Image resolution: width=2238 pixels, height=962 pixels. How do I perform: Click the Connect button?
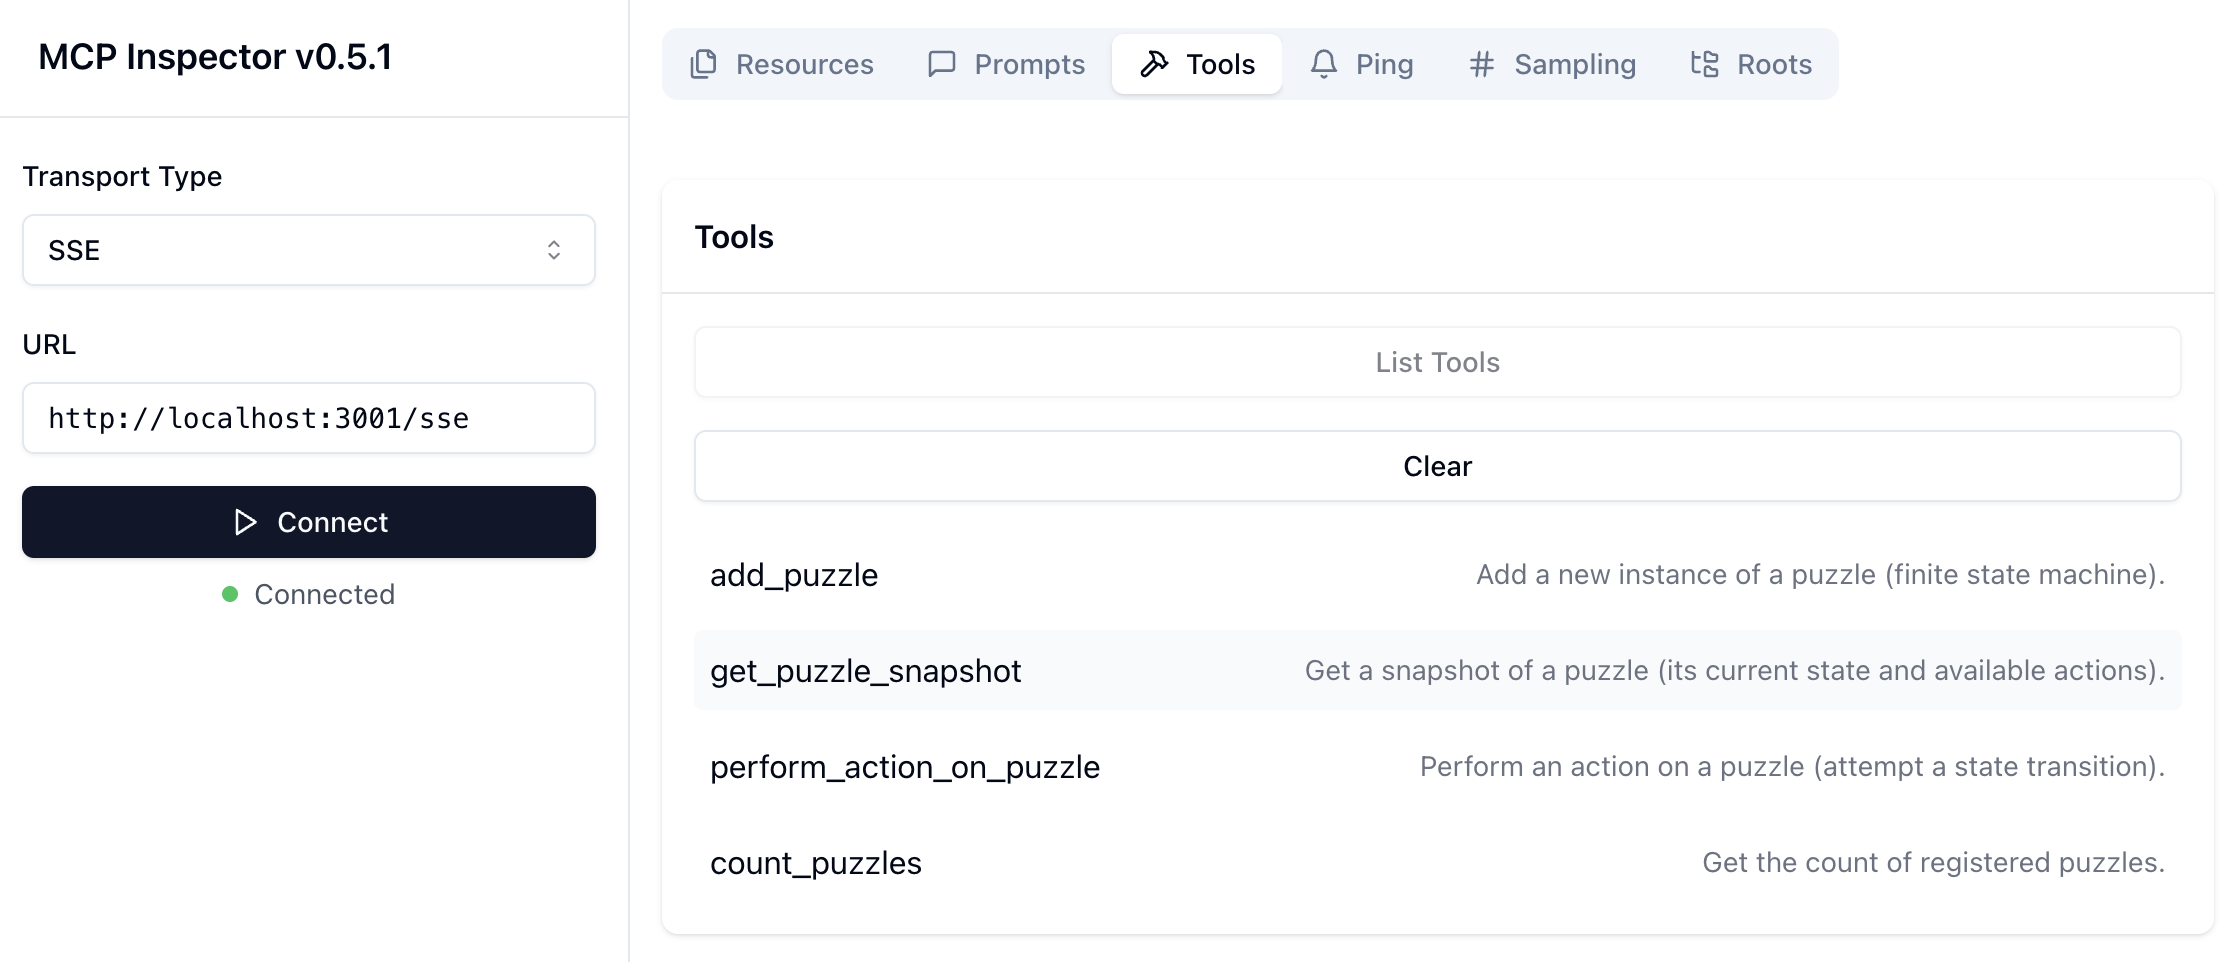click(x=308, y=522)
